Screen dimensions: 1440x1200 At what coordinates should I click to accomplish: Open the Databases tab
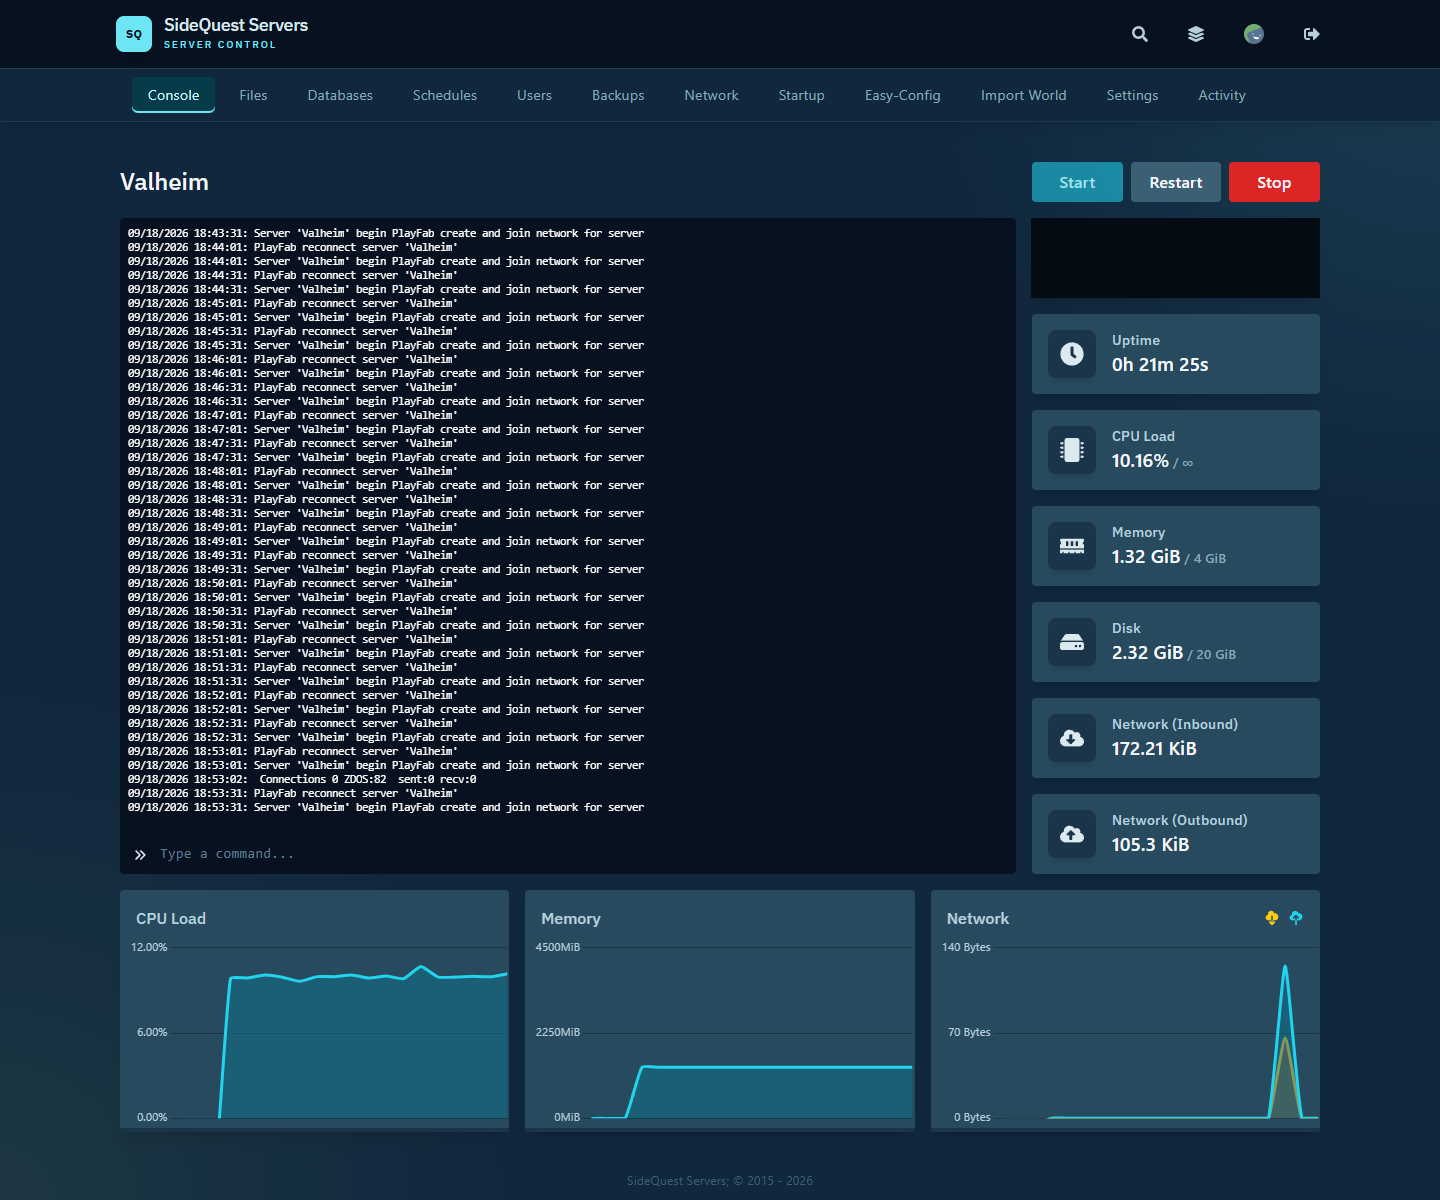pyautogui.click(x=340, y=95)
